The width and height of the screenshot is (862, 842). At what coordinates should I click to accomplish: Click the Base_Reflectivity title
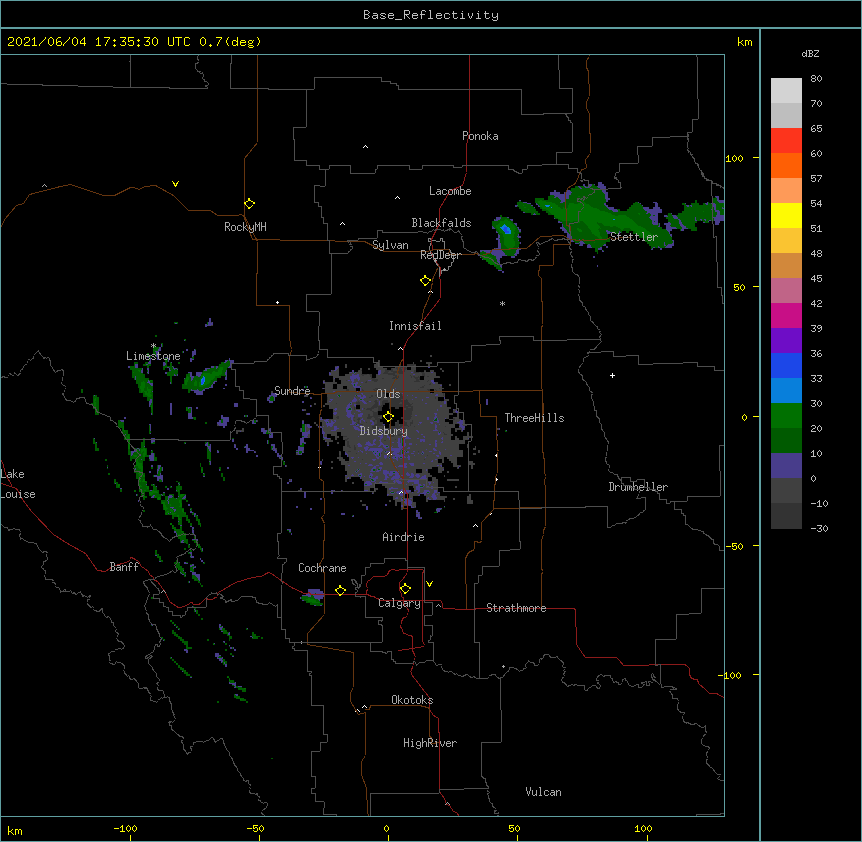431,15
